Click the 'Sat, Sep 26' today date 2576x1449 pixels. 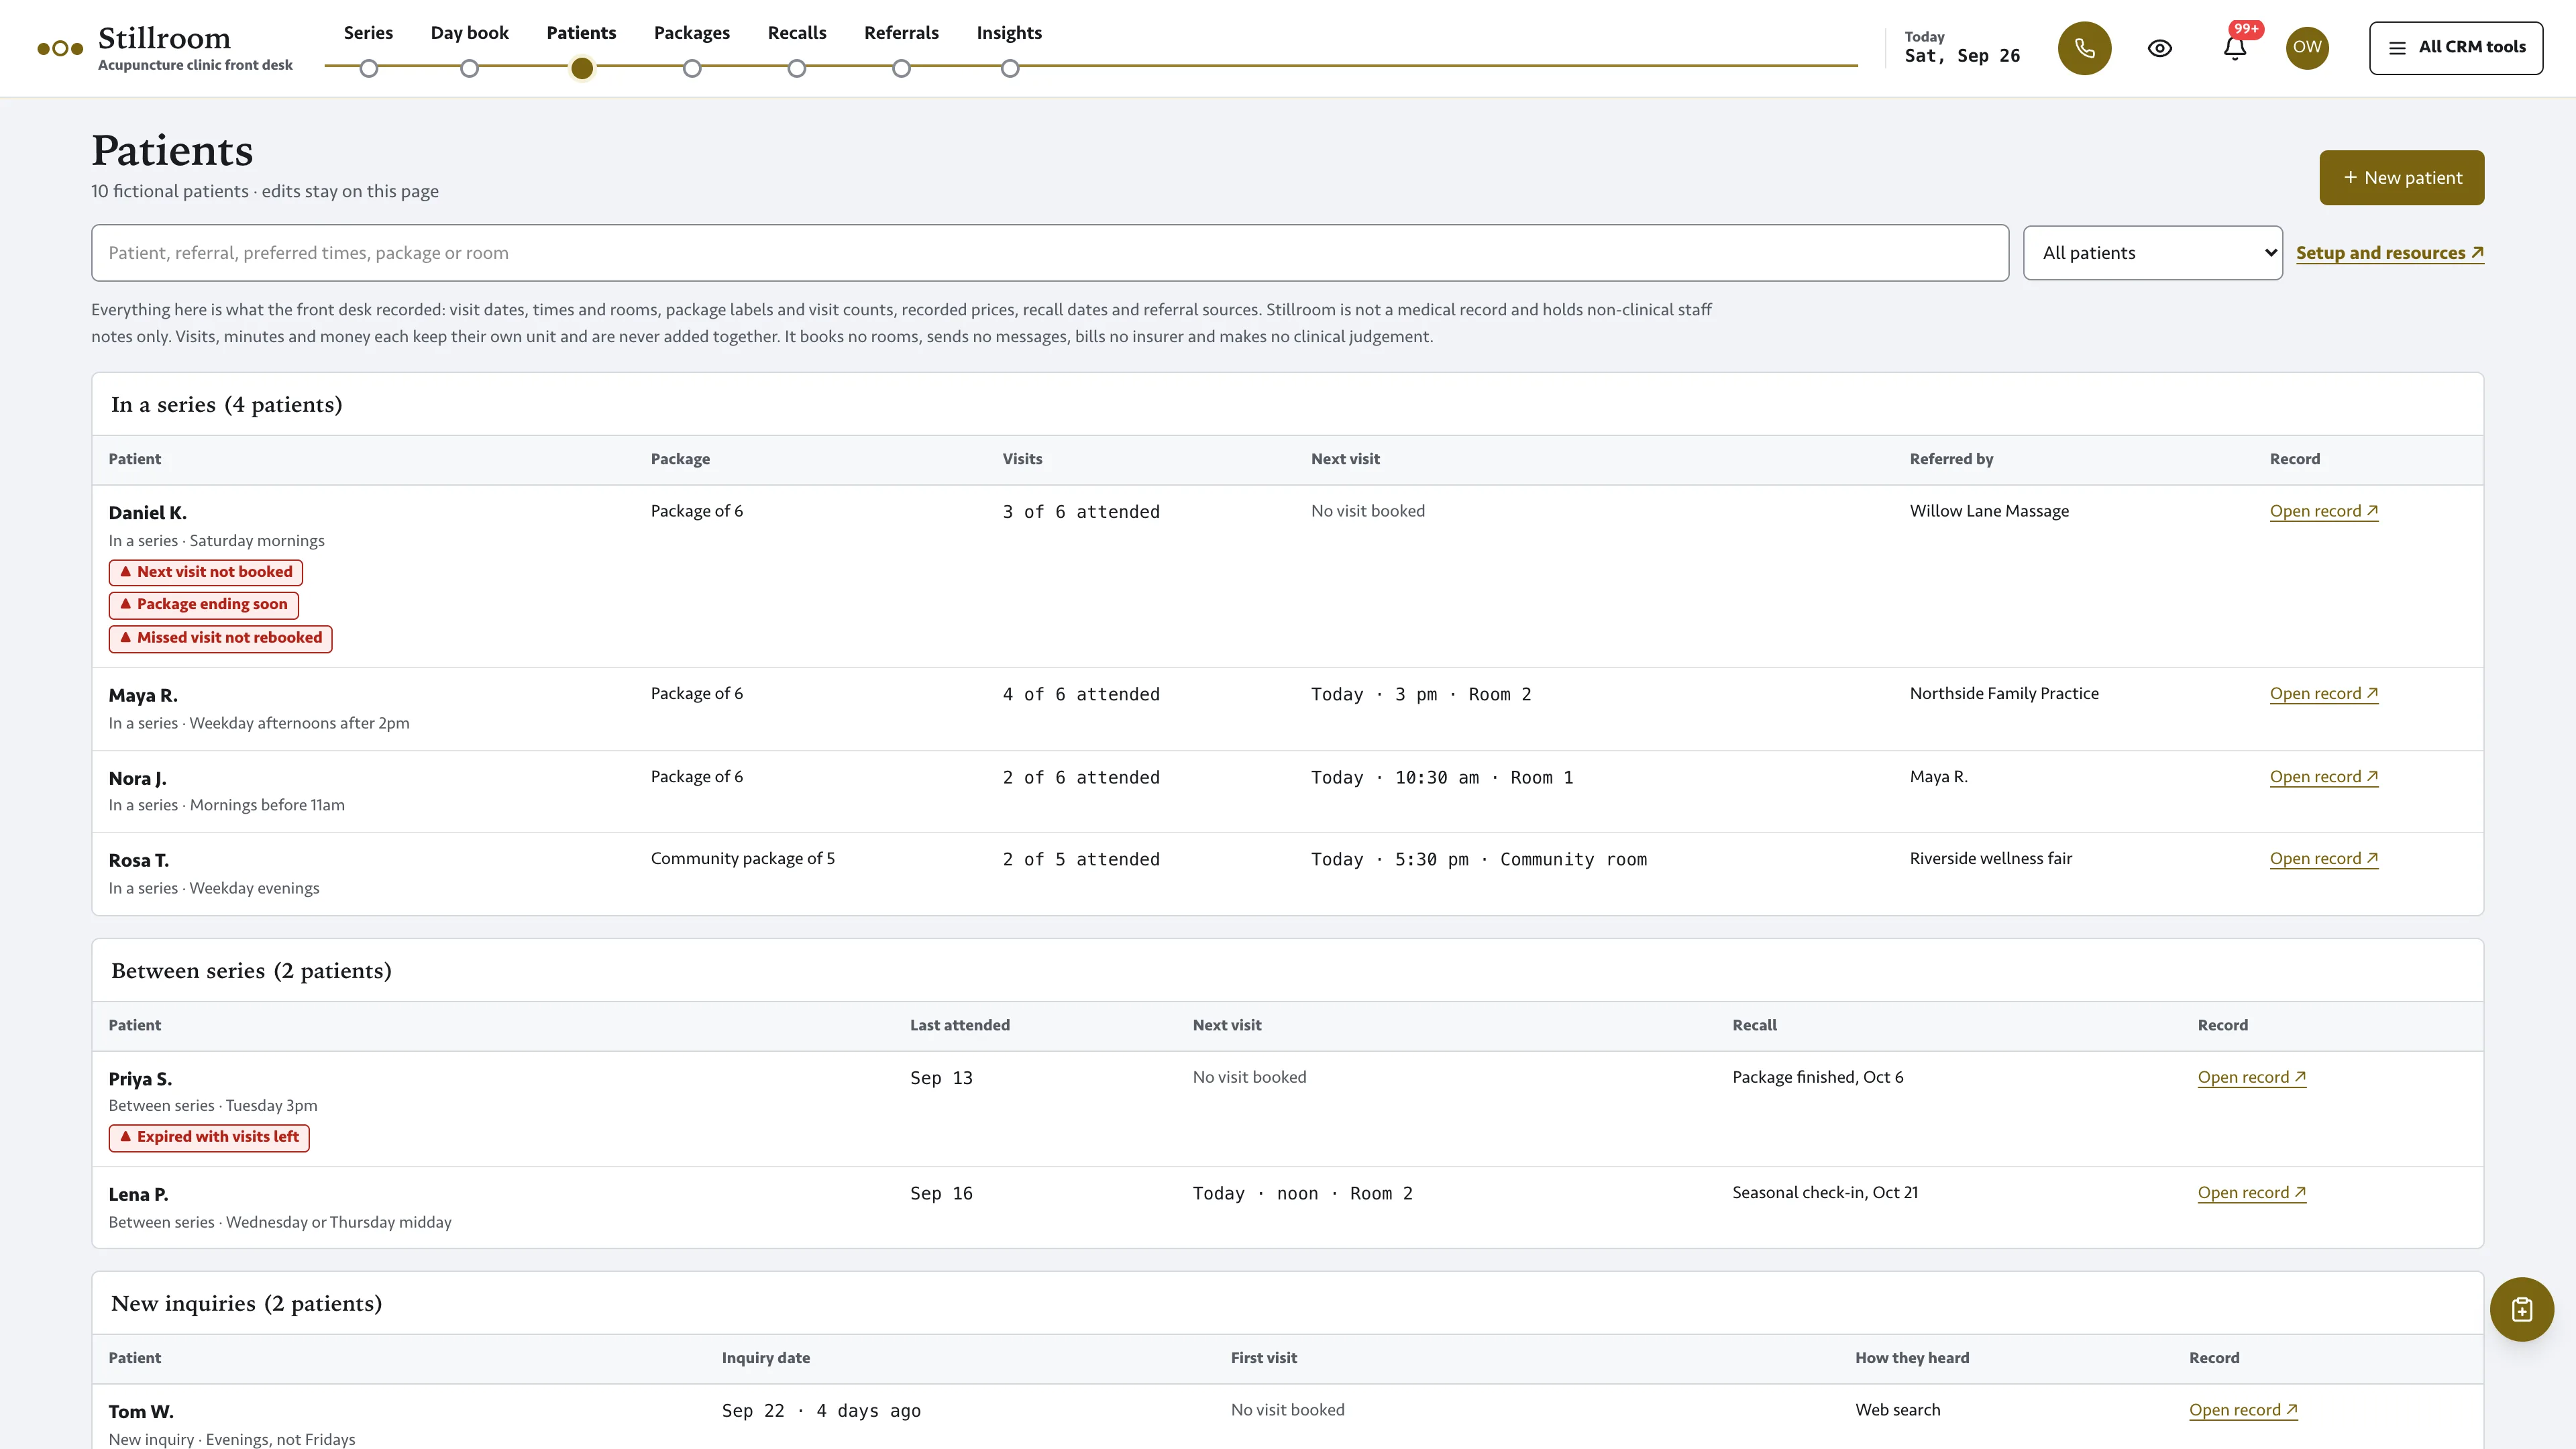pos(1962,56)
